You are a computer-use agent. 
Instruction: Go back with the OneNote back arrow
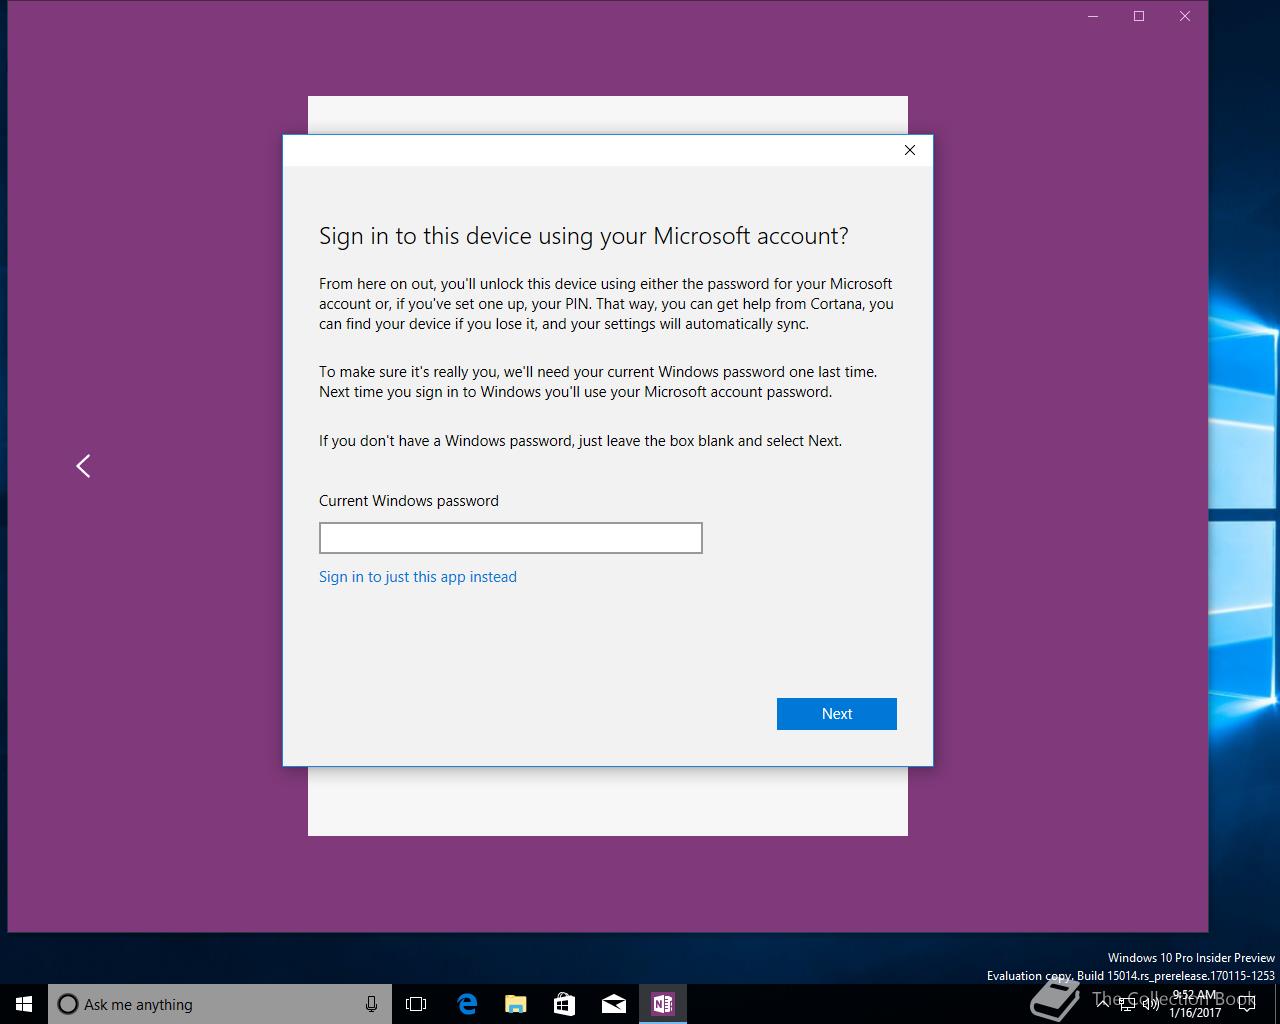84,466
